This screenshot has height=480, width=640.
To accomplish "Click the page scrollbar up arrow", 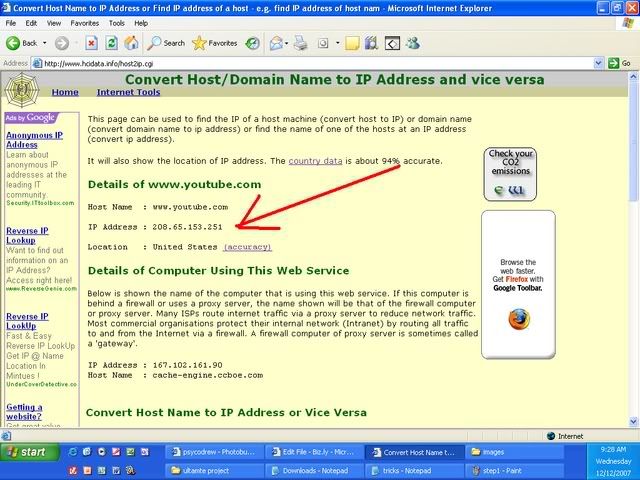I will pos(633,76).
